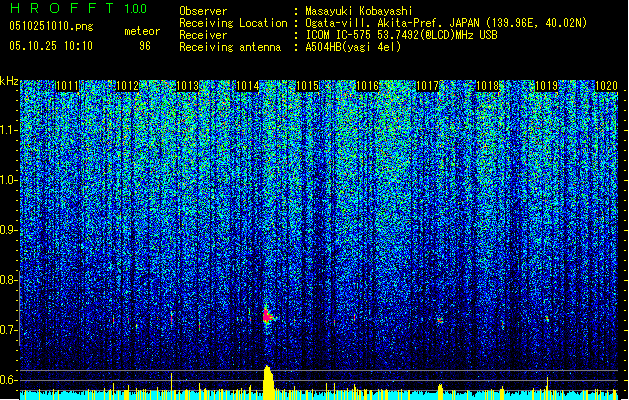Click the 1020 time marker
This screenshot has height=400, width=629.
[606, 86]
